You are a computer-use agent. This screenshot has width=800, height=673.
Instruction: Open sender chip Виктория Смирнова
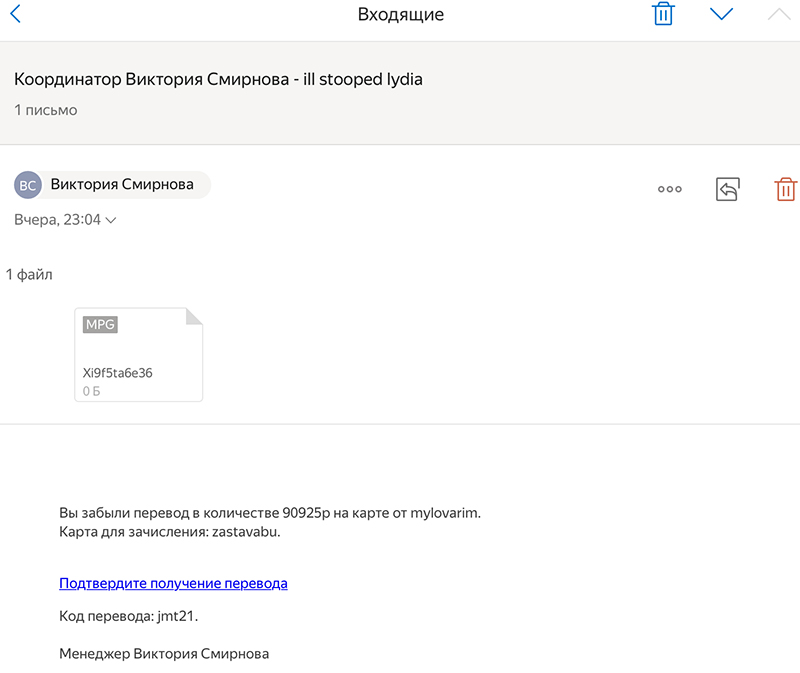click(x=122, y=185)
